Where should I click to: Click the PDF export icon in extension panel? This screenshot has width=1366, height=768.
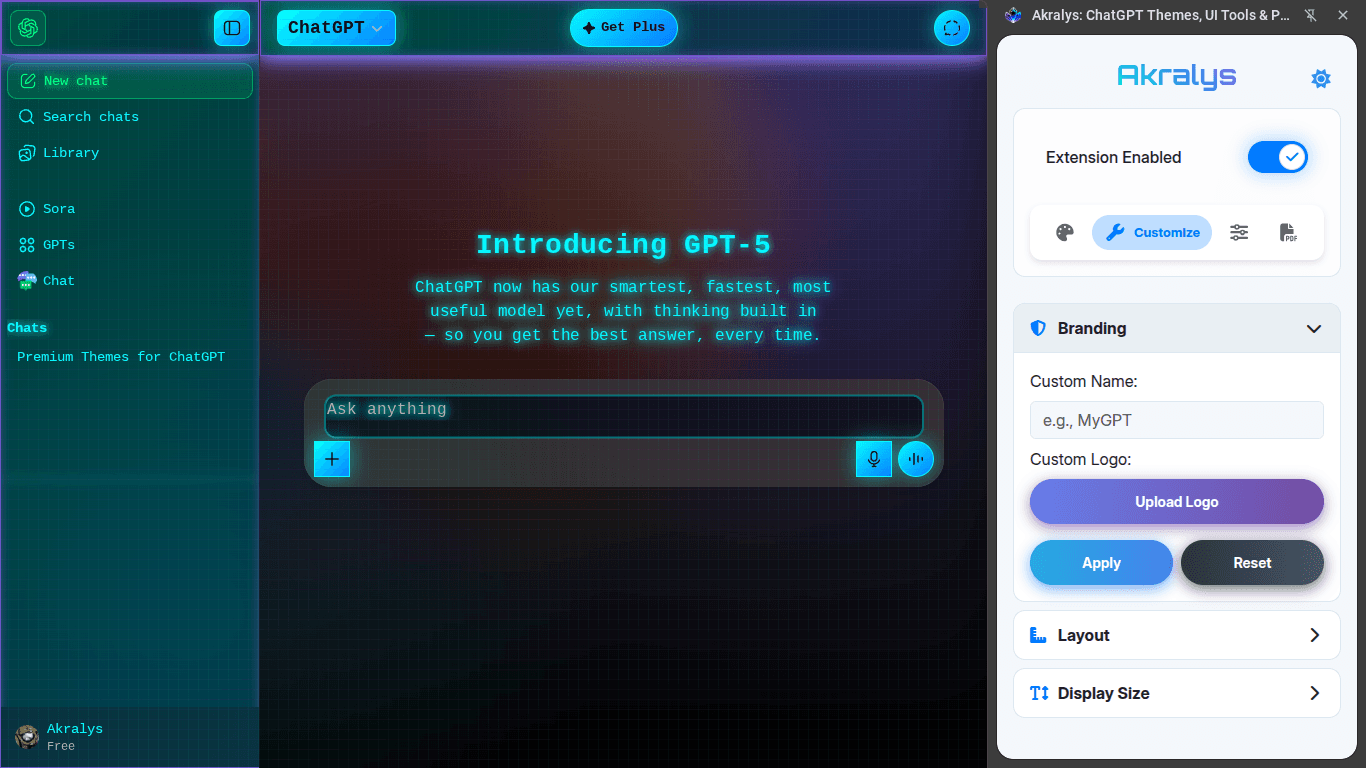1288,232
